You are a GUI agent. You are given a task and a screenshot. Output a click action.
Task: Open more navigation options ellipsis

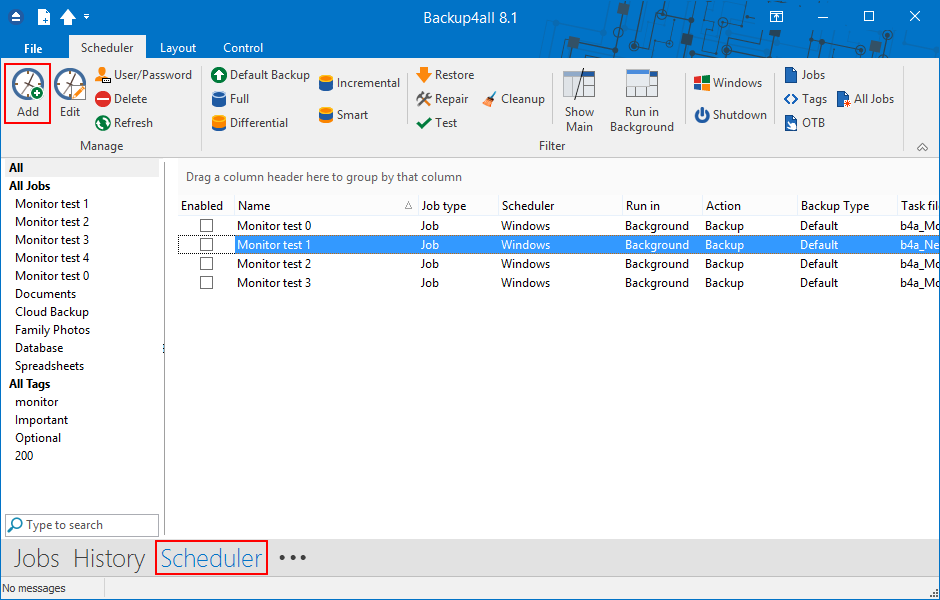pos(292,558)
